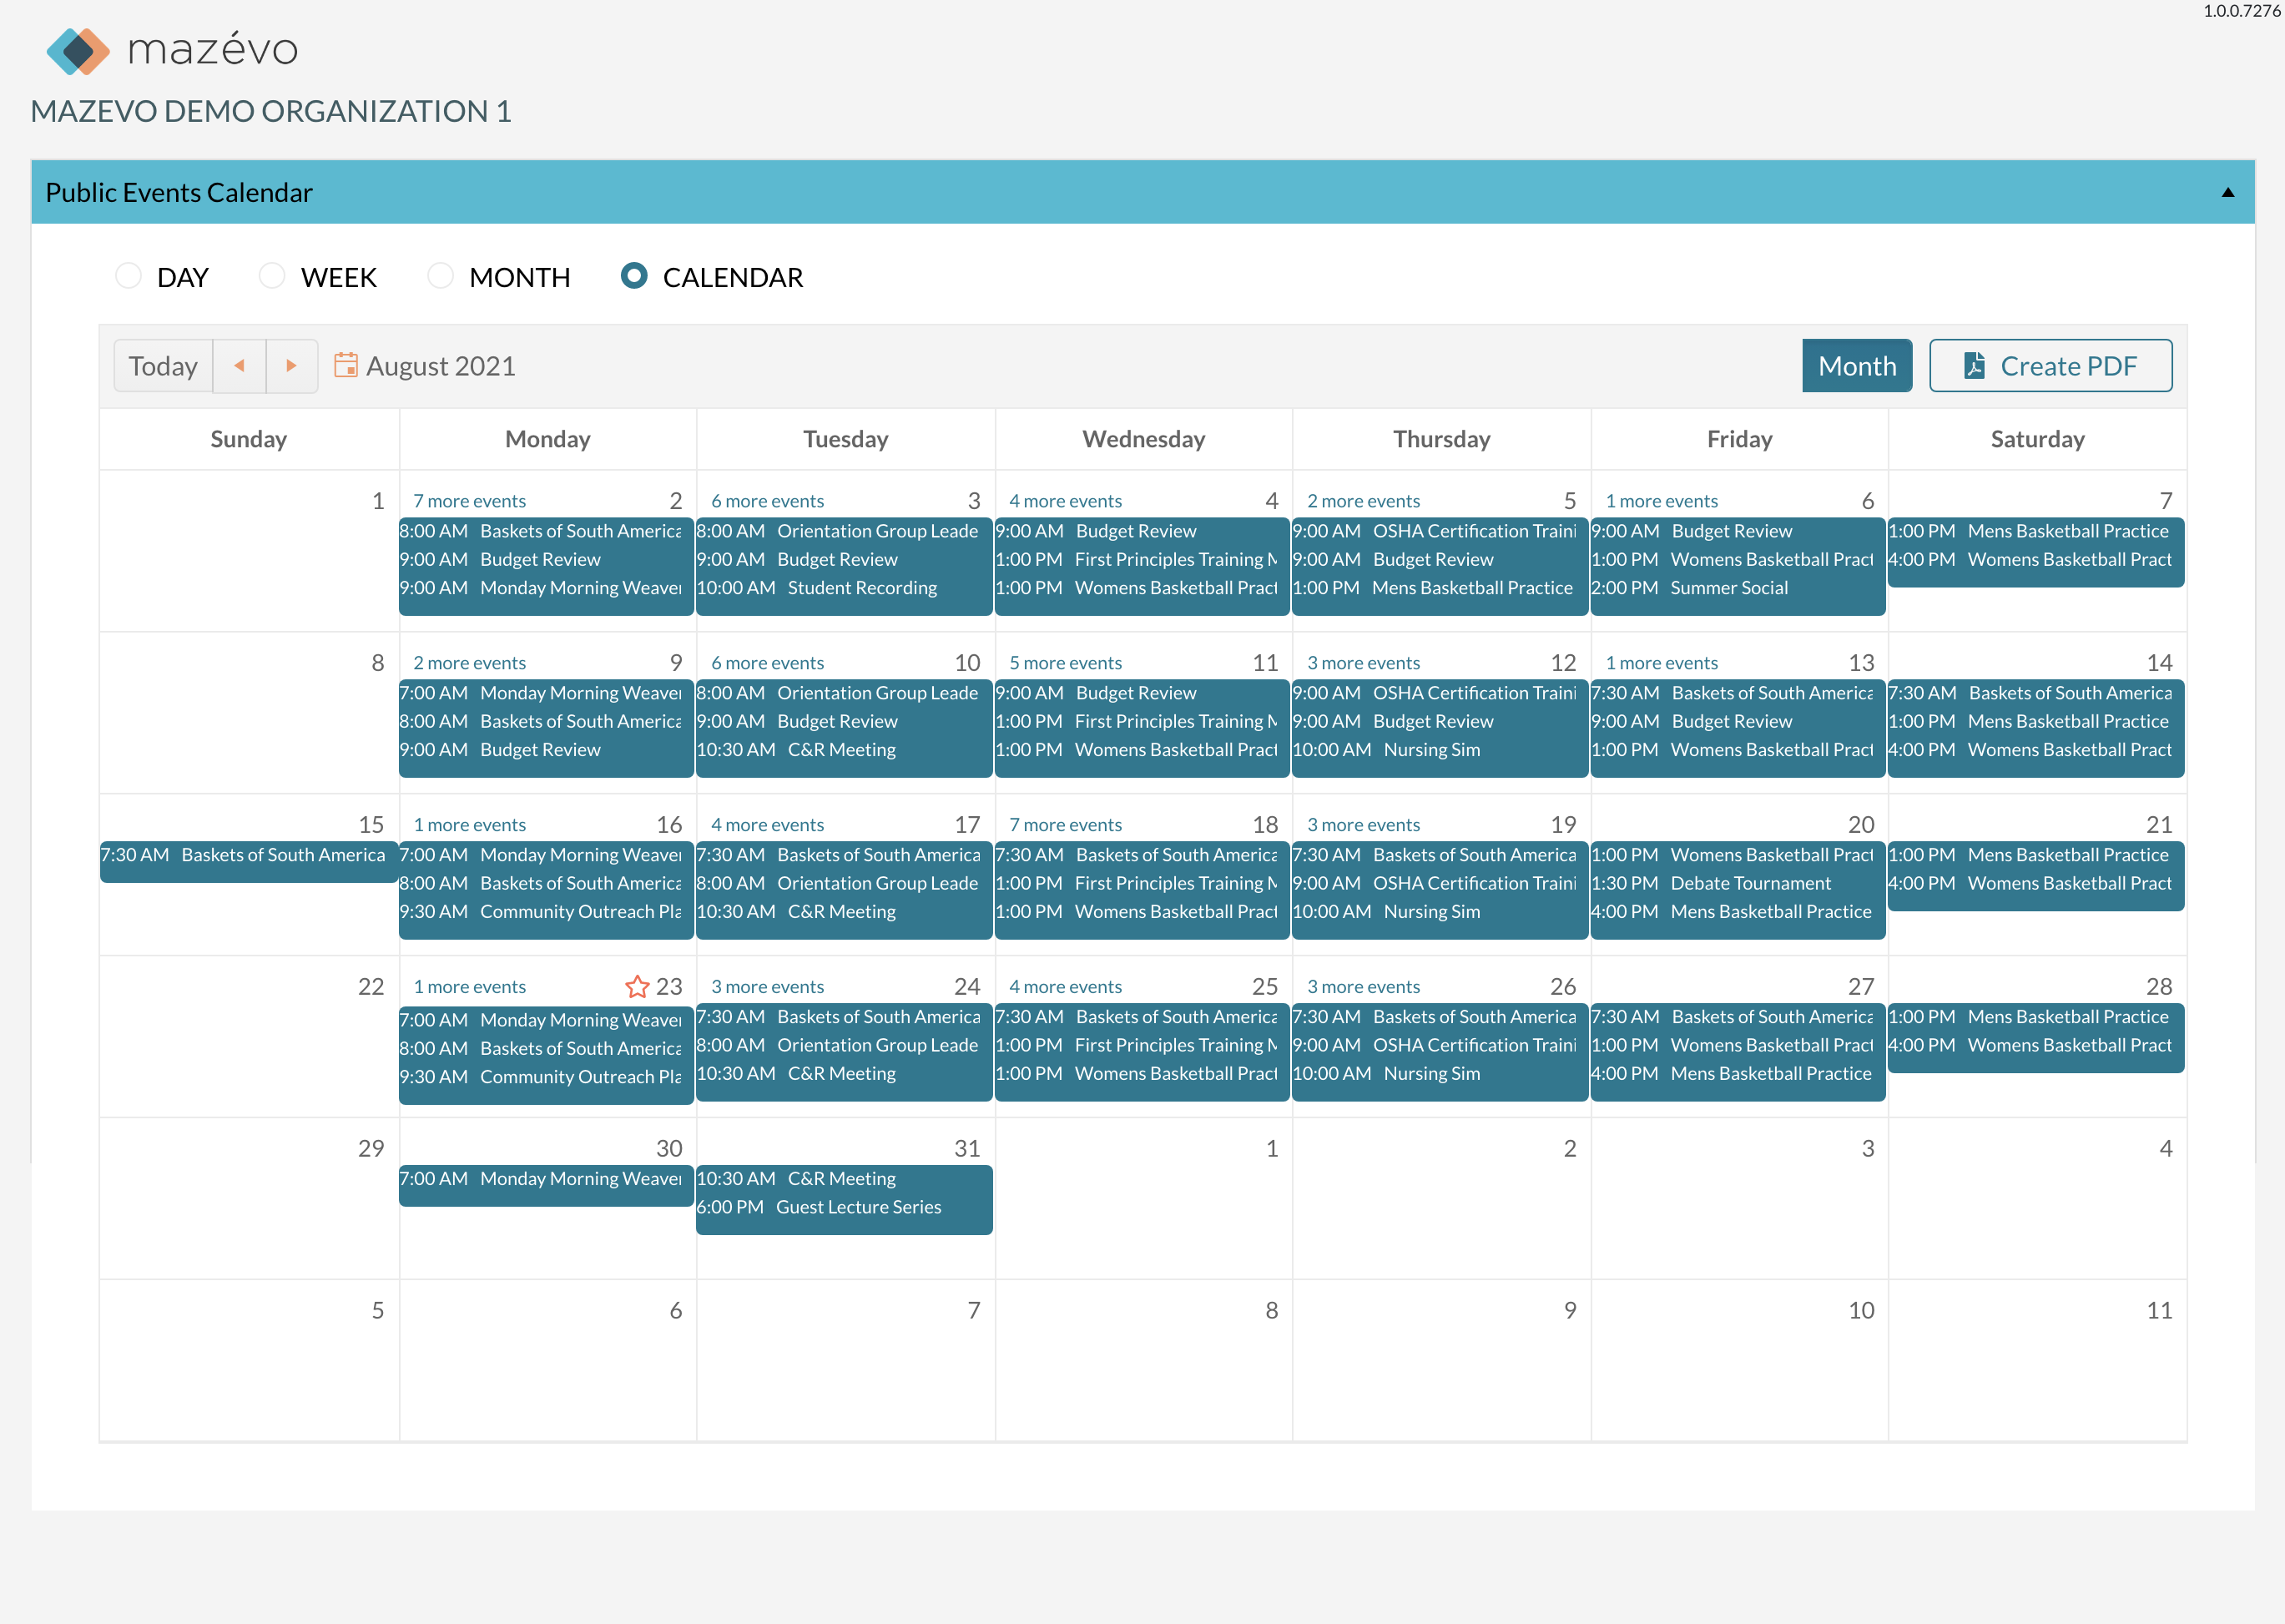Open Mens Basketball Practice on August 7

click(x=2035, y=531)
